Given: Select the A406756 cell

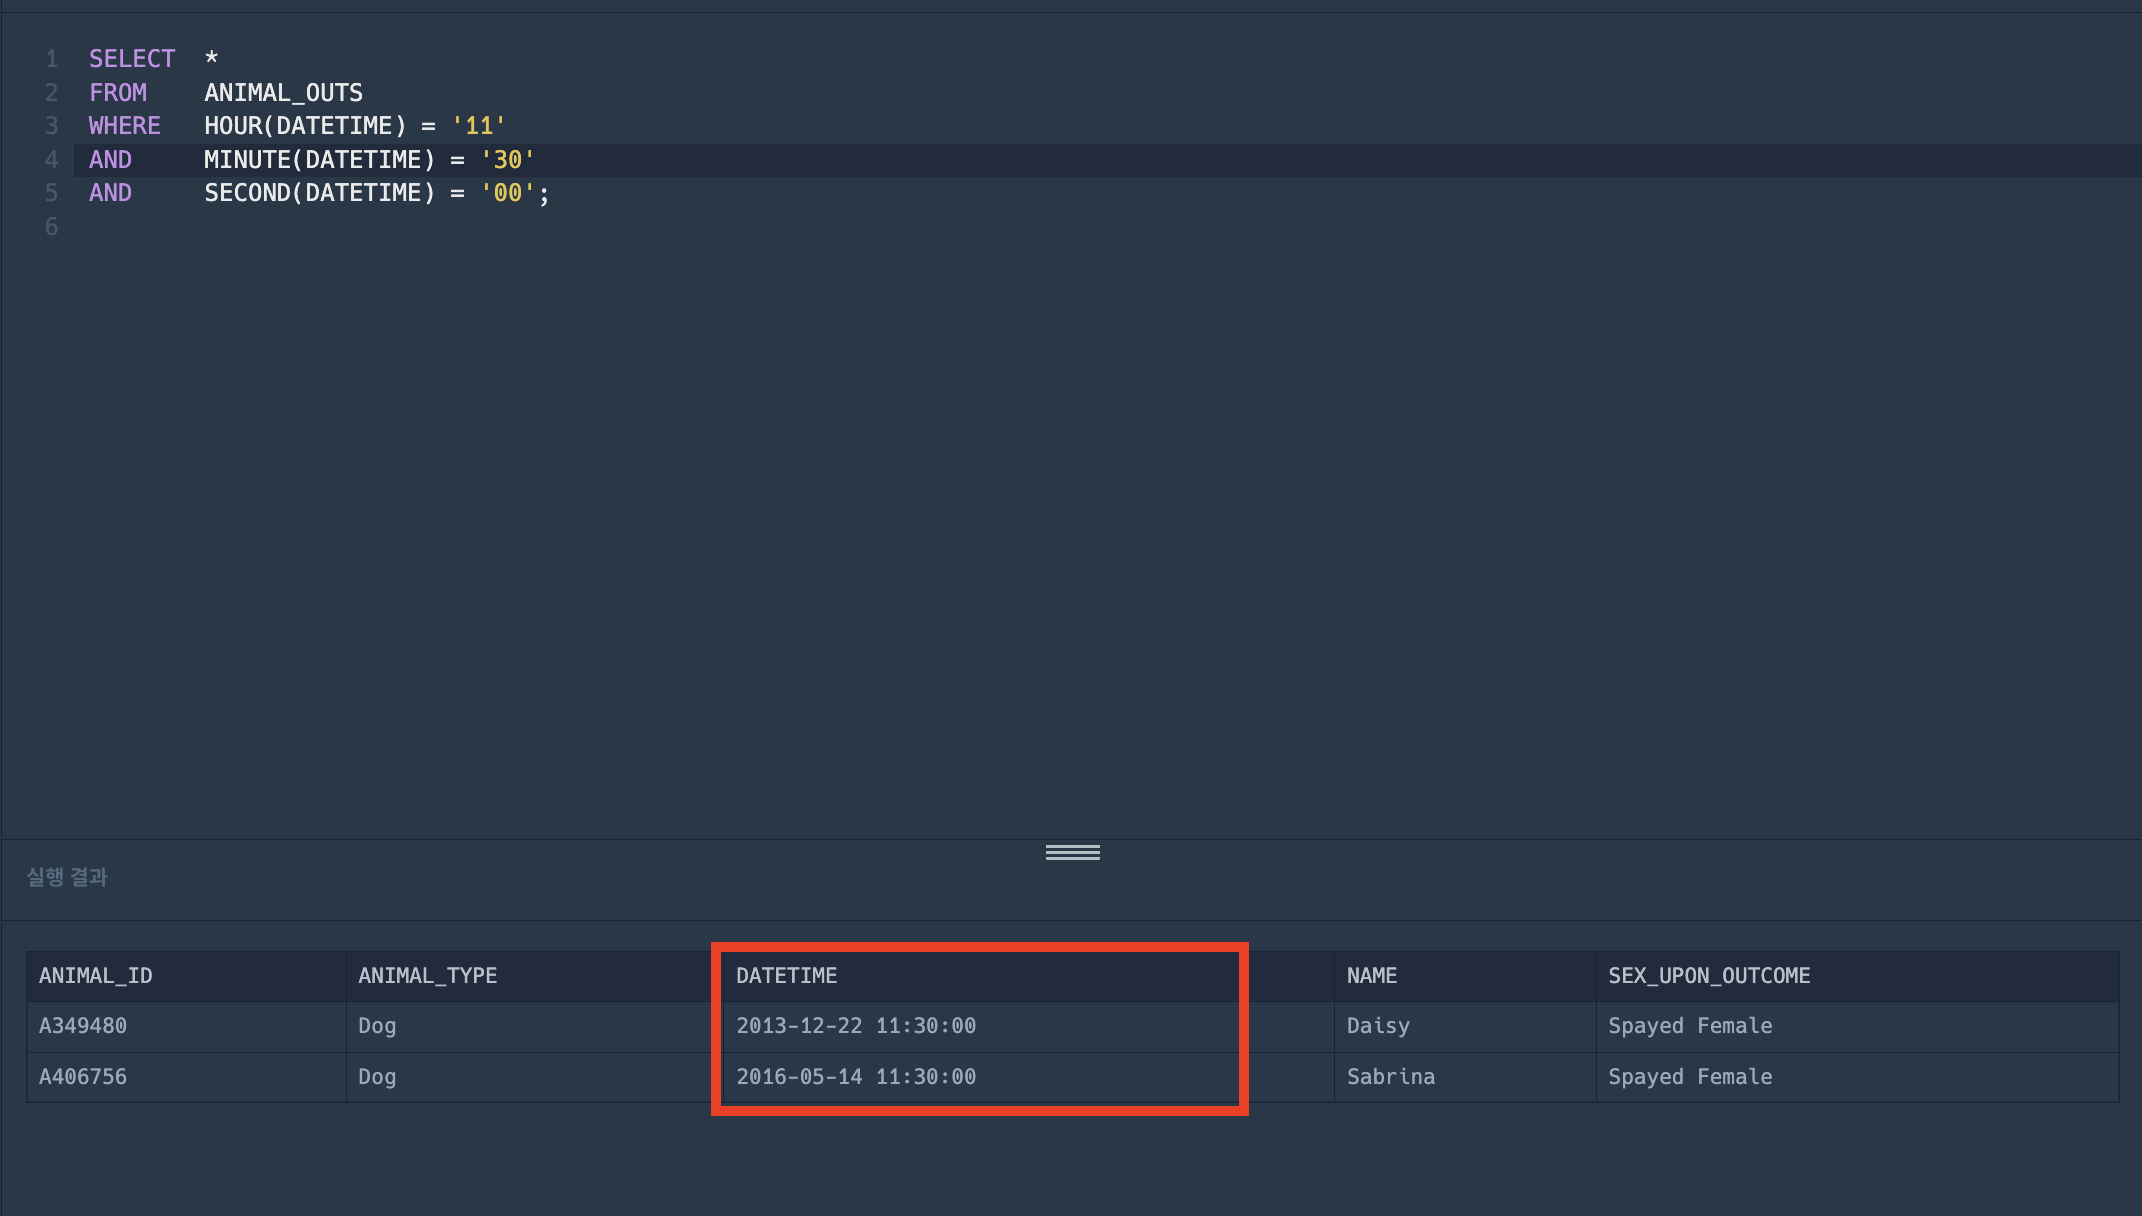Looking at the screenshot, I should point(82,1077).
